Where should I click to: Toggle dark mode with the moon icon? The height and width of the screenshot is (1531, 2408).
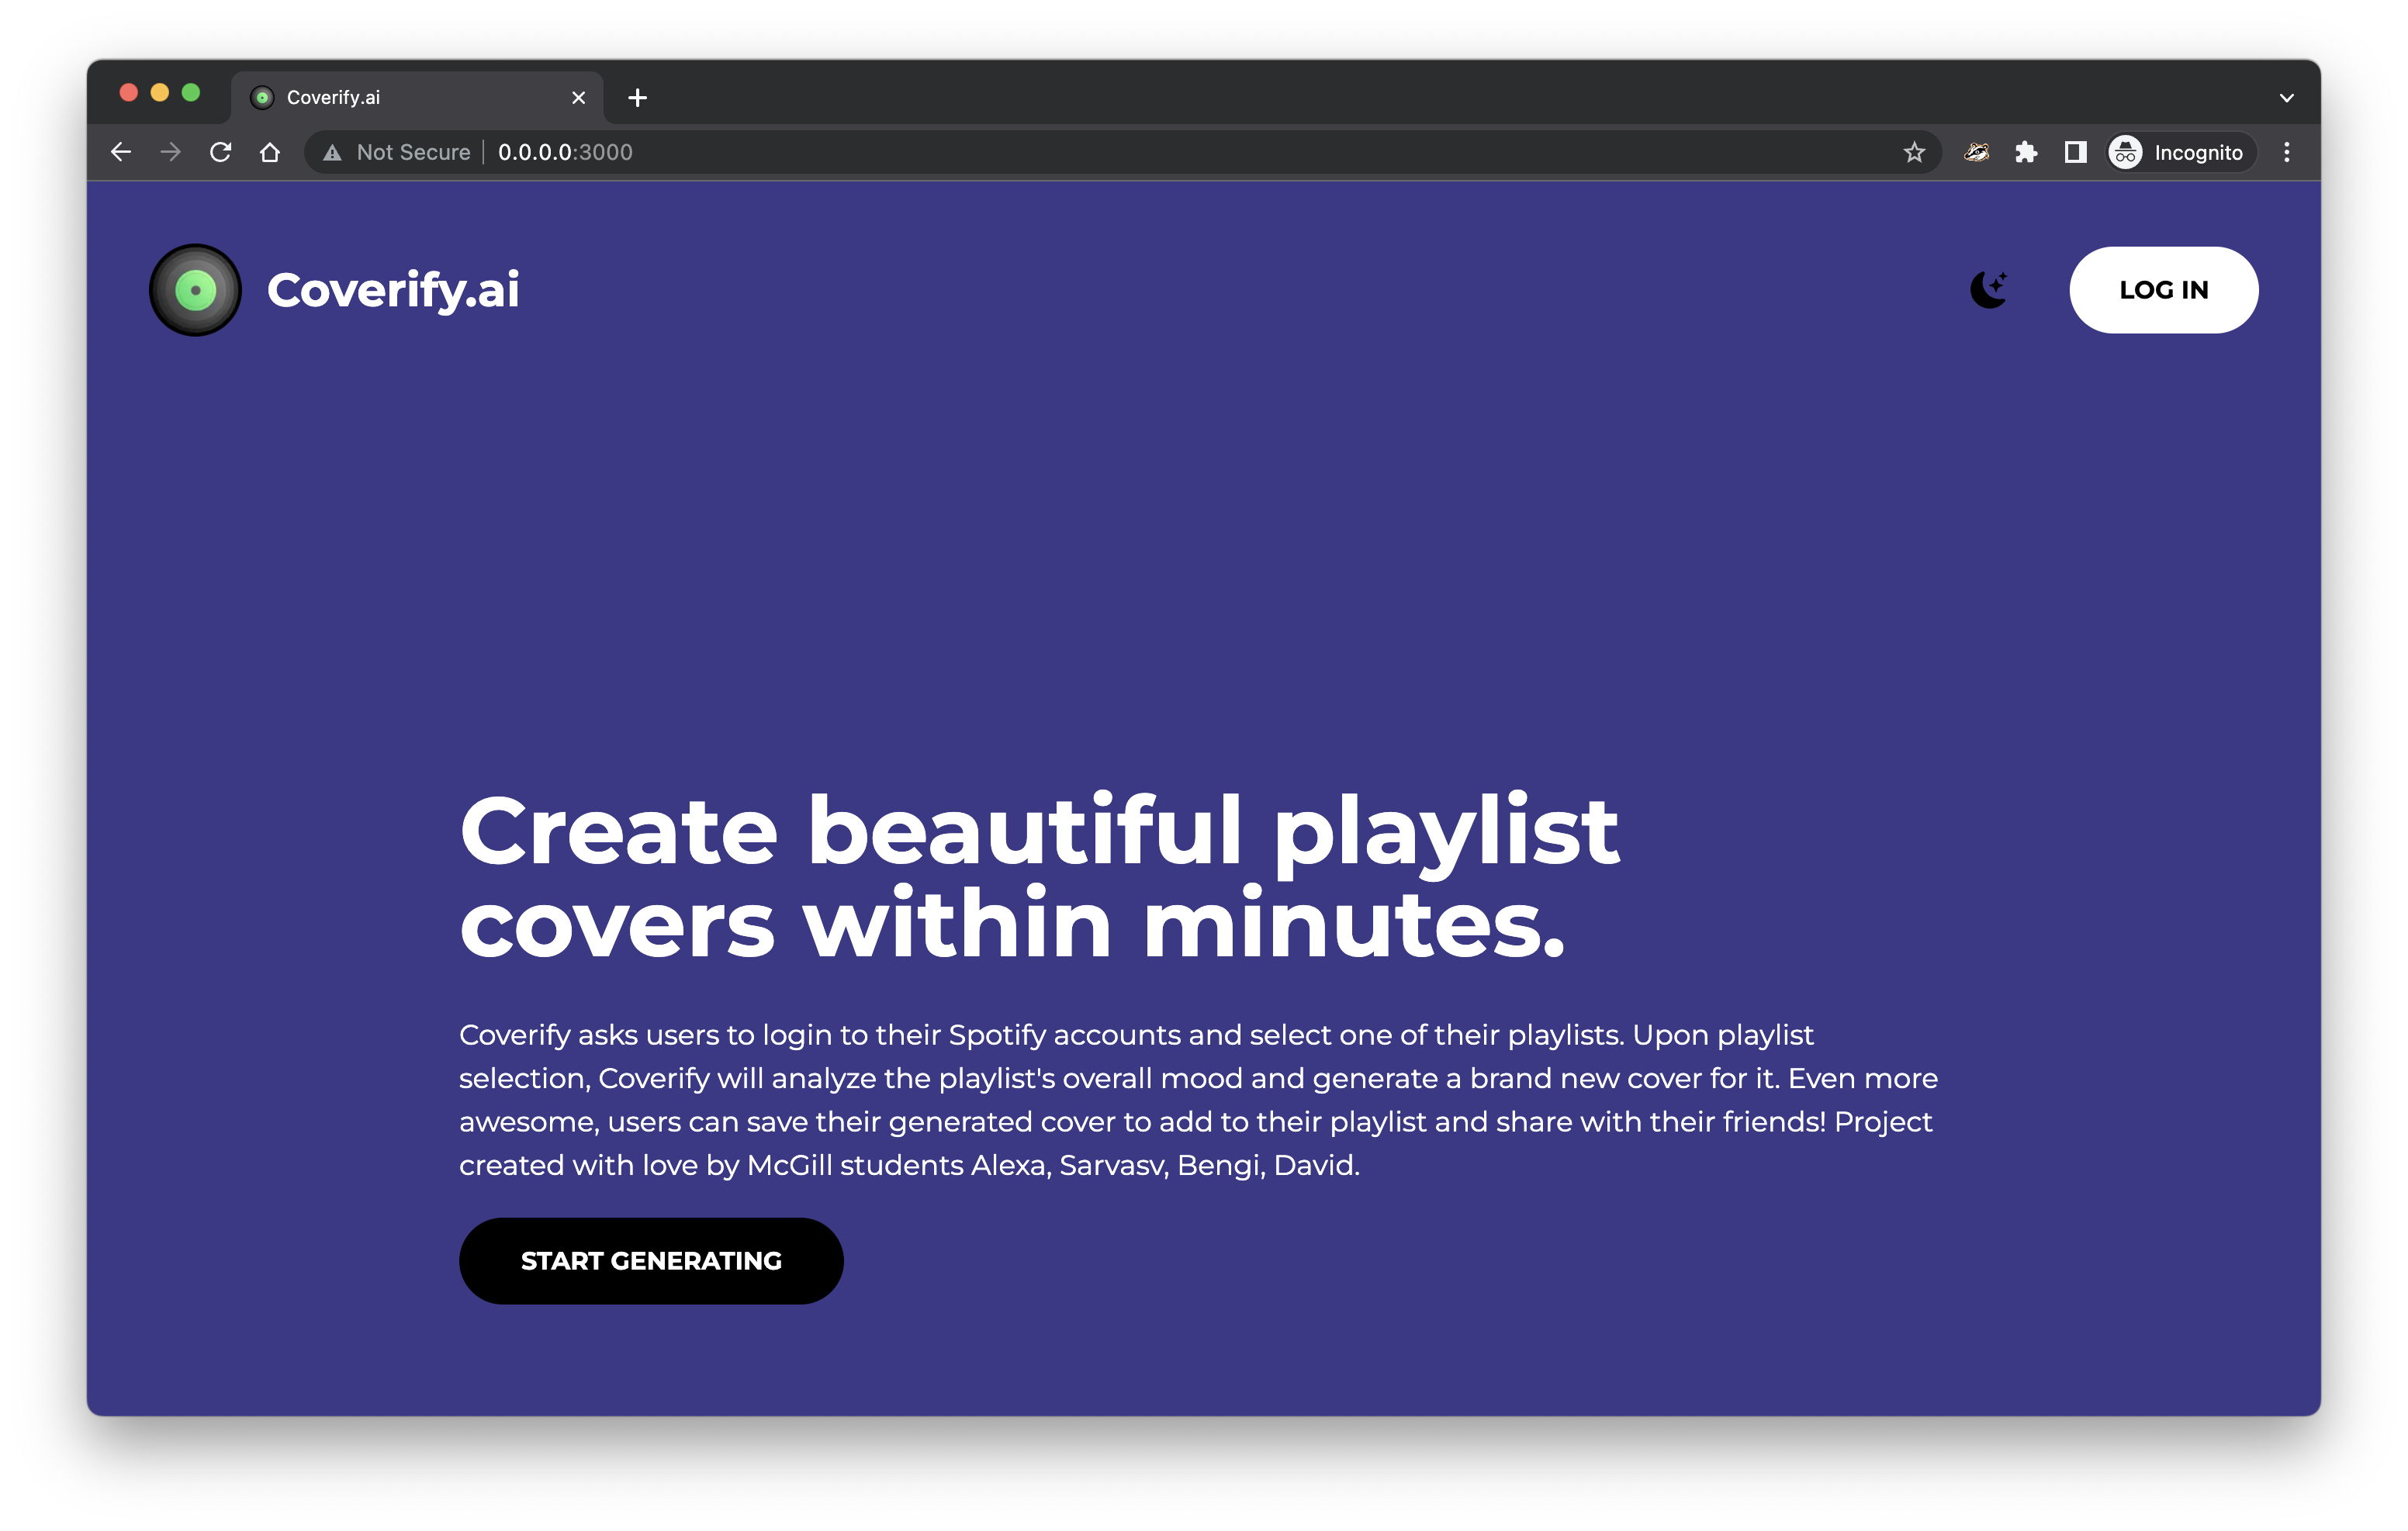(1988, 290)
